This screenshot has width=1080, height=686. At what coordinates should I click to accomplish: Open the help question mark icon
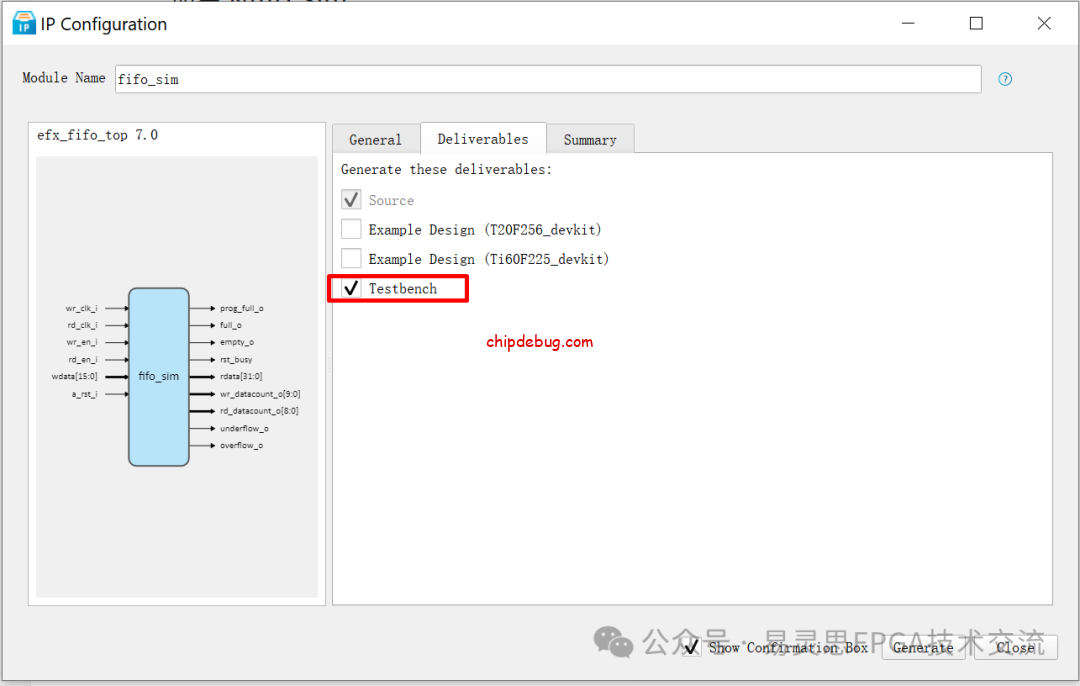click(1004, 78)
